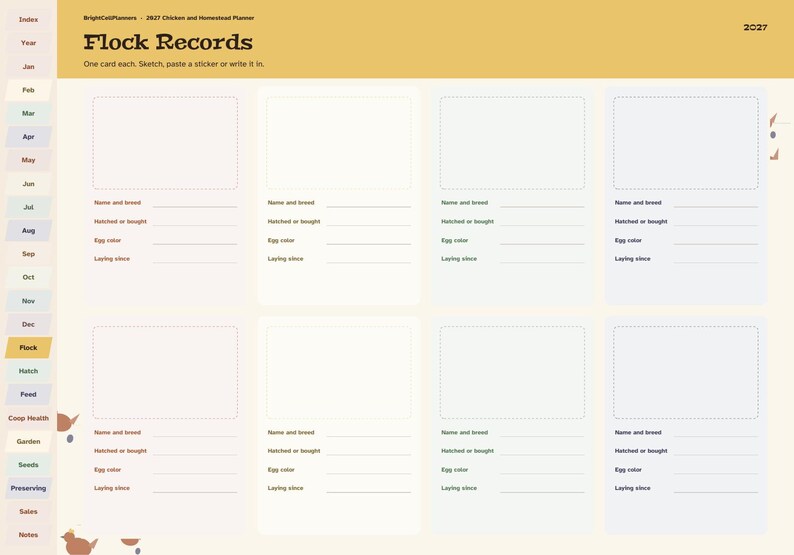Open the Hatch tab
Image resolution: width=794 pixels, height=555 pixels.
pyautogui.click(x=28, y=371)
